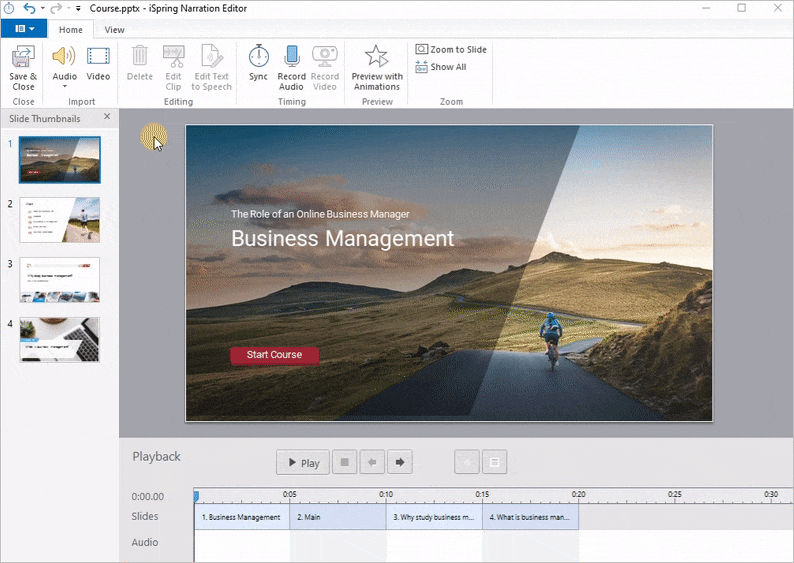Select slide 3 thumbnail
Screen dimensions: 794x563
click(x=60, y=280)
